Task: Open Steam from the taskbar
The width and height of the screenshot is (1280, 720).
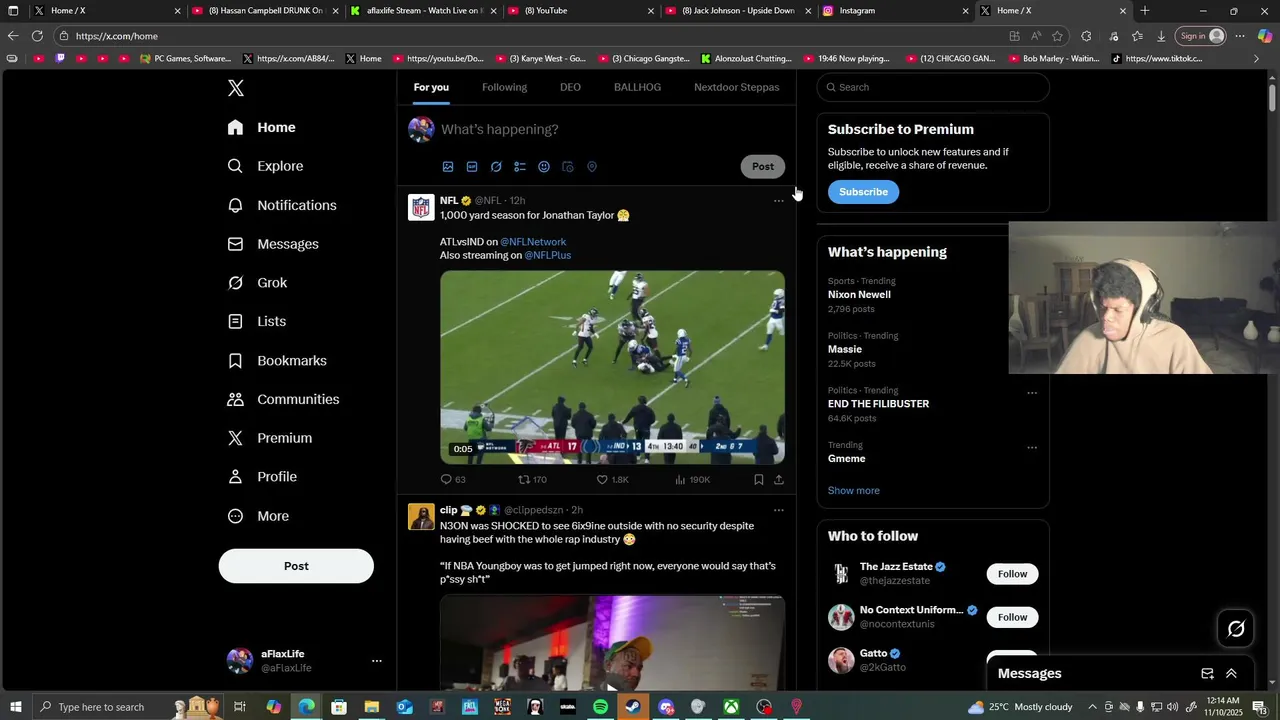Action: click(633, 707)
